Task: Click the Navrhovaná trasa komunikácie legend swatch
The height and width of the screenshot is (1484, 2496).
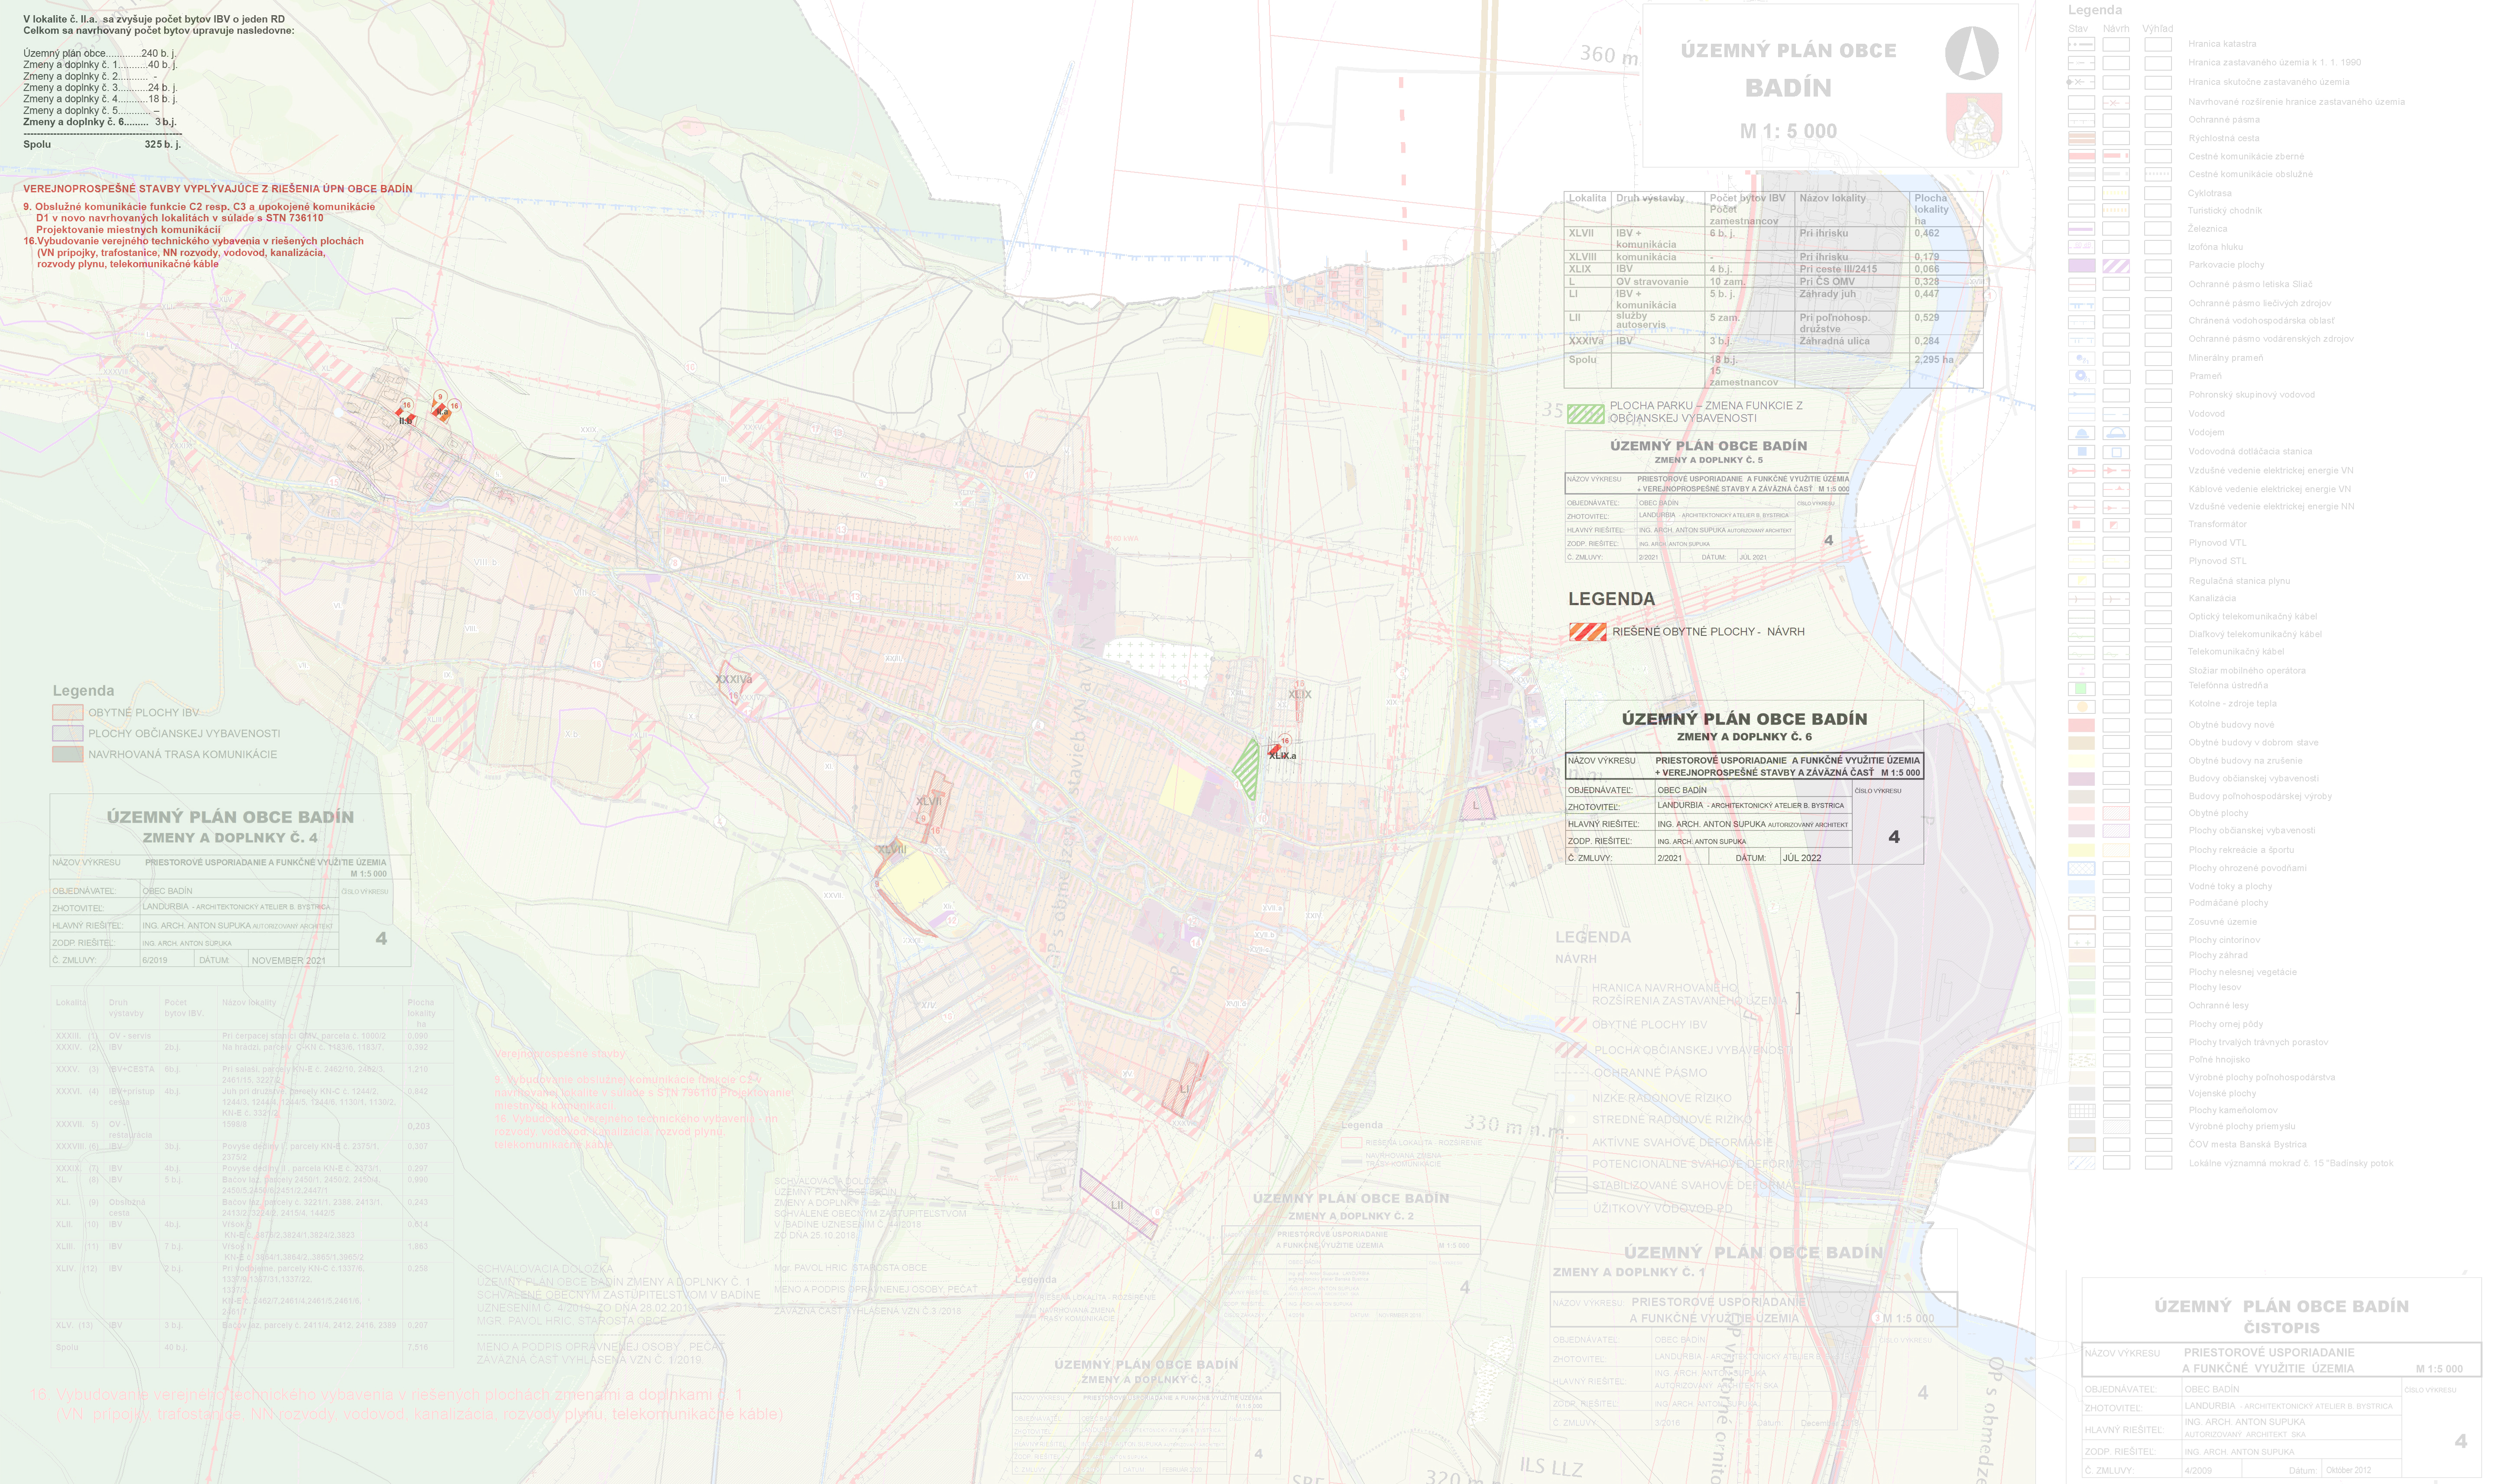Action: point(67,754)
